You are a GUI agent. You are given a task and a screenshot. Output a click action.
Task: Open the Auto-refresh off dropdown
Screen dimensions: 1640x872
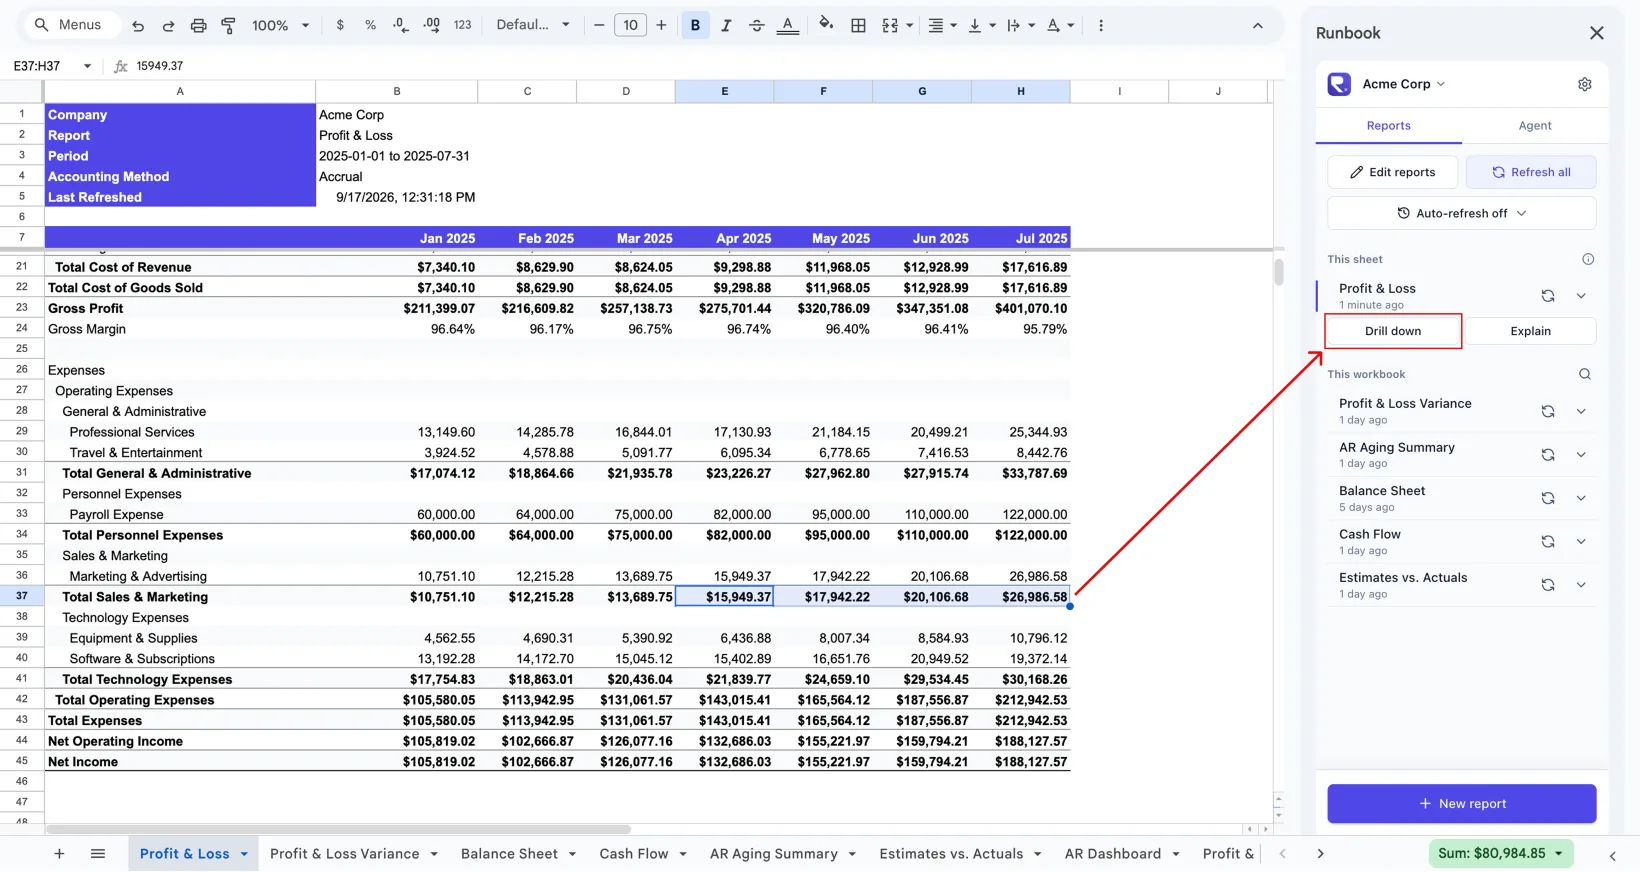[x=1462, y=213]
